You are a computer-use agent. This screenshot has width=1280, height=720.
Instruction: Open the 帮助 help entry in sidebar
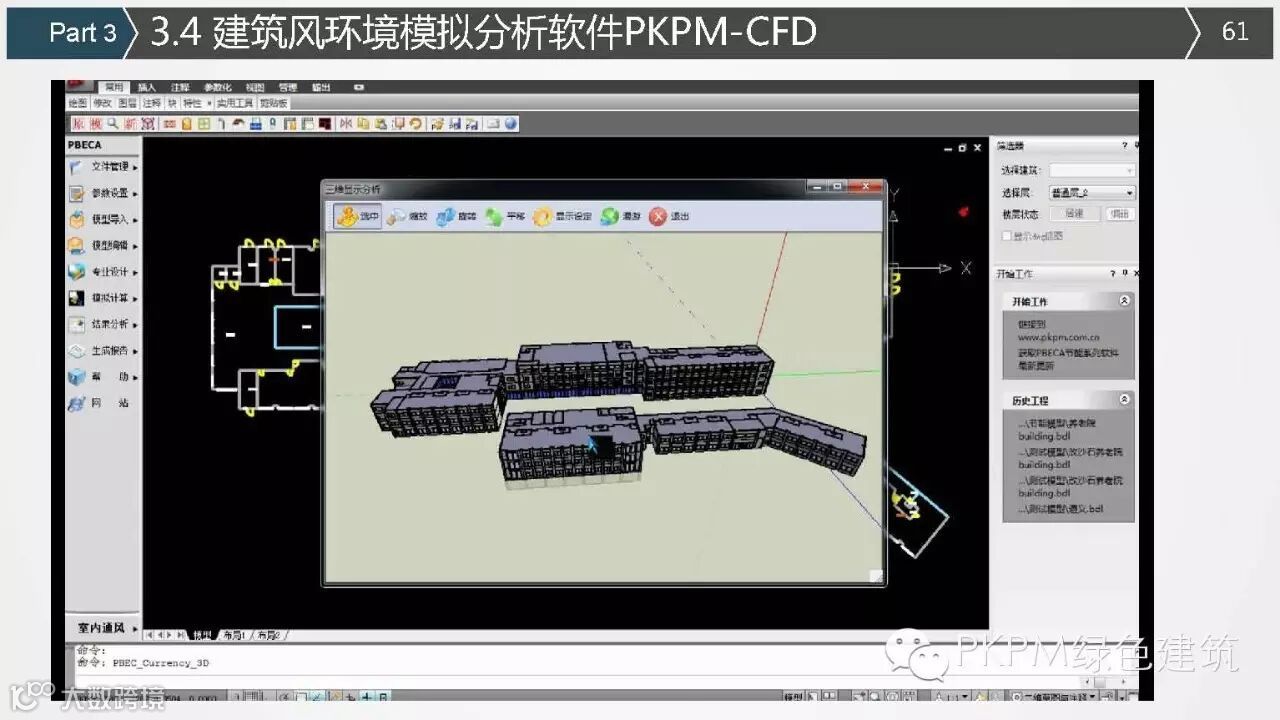pyautogui.click(x=102, y=377)
